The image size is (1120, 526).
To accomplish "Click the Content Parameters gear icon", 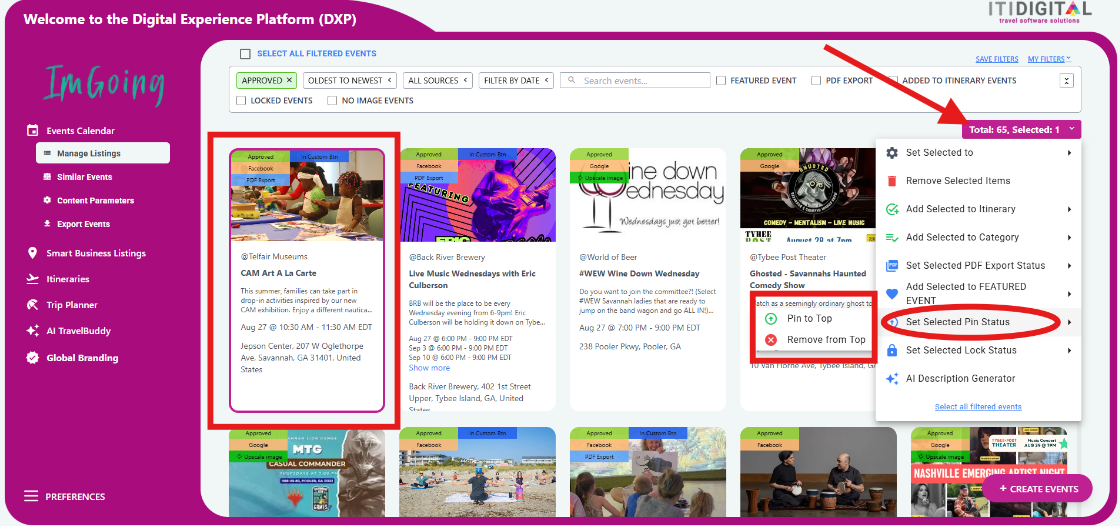I will coord(47,200).
